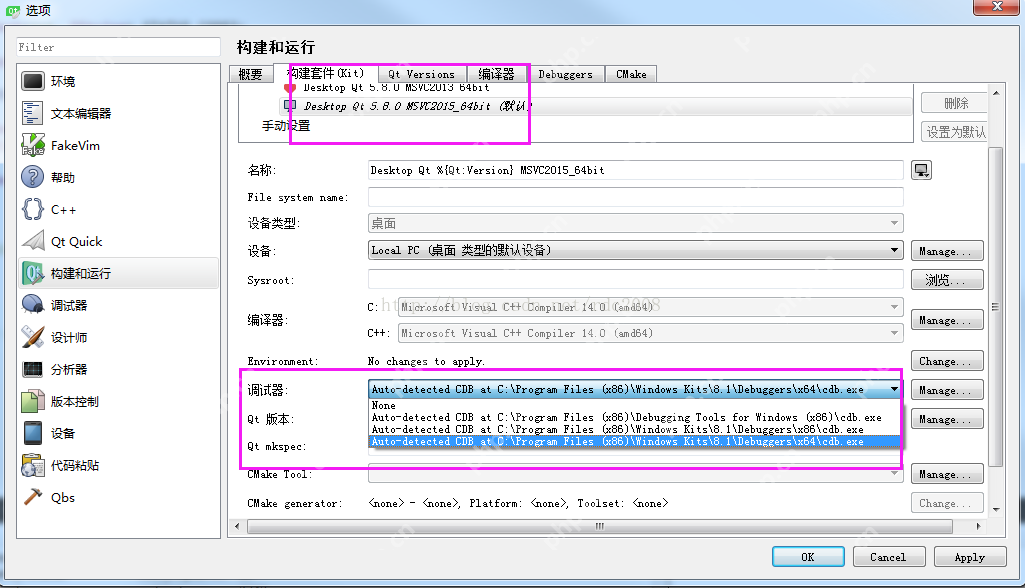The image size is (1025, 588).
Task: Click the File system name input field
Action: [x=635, y=197]
